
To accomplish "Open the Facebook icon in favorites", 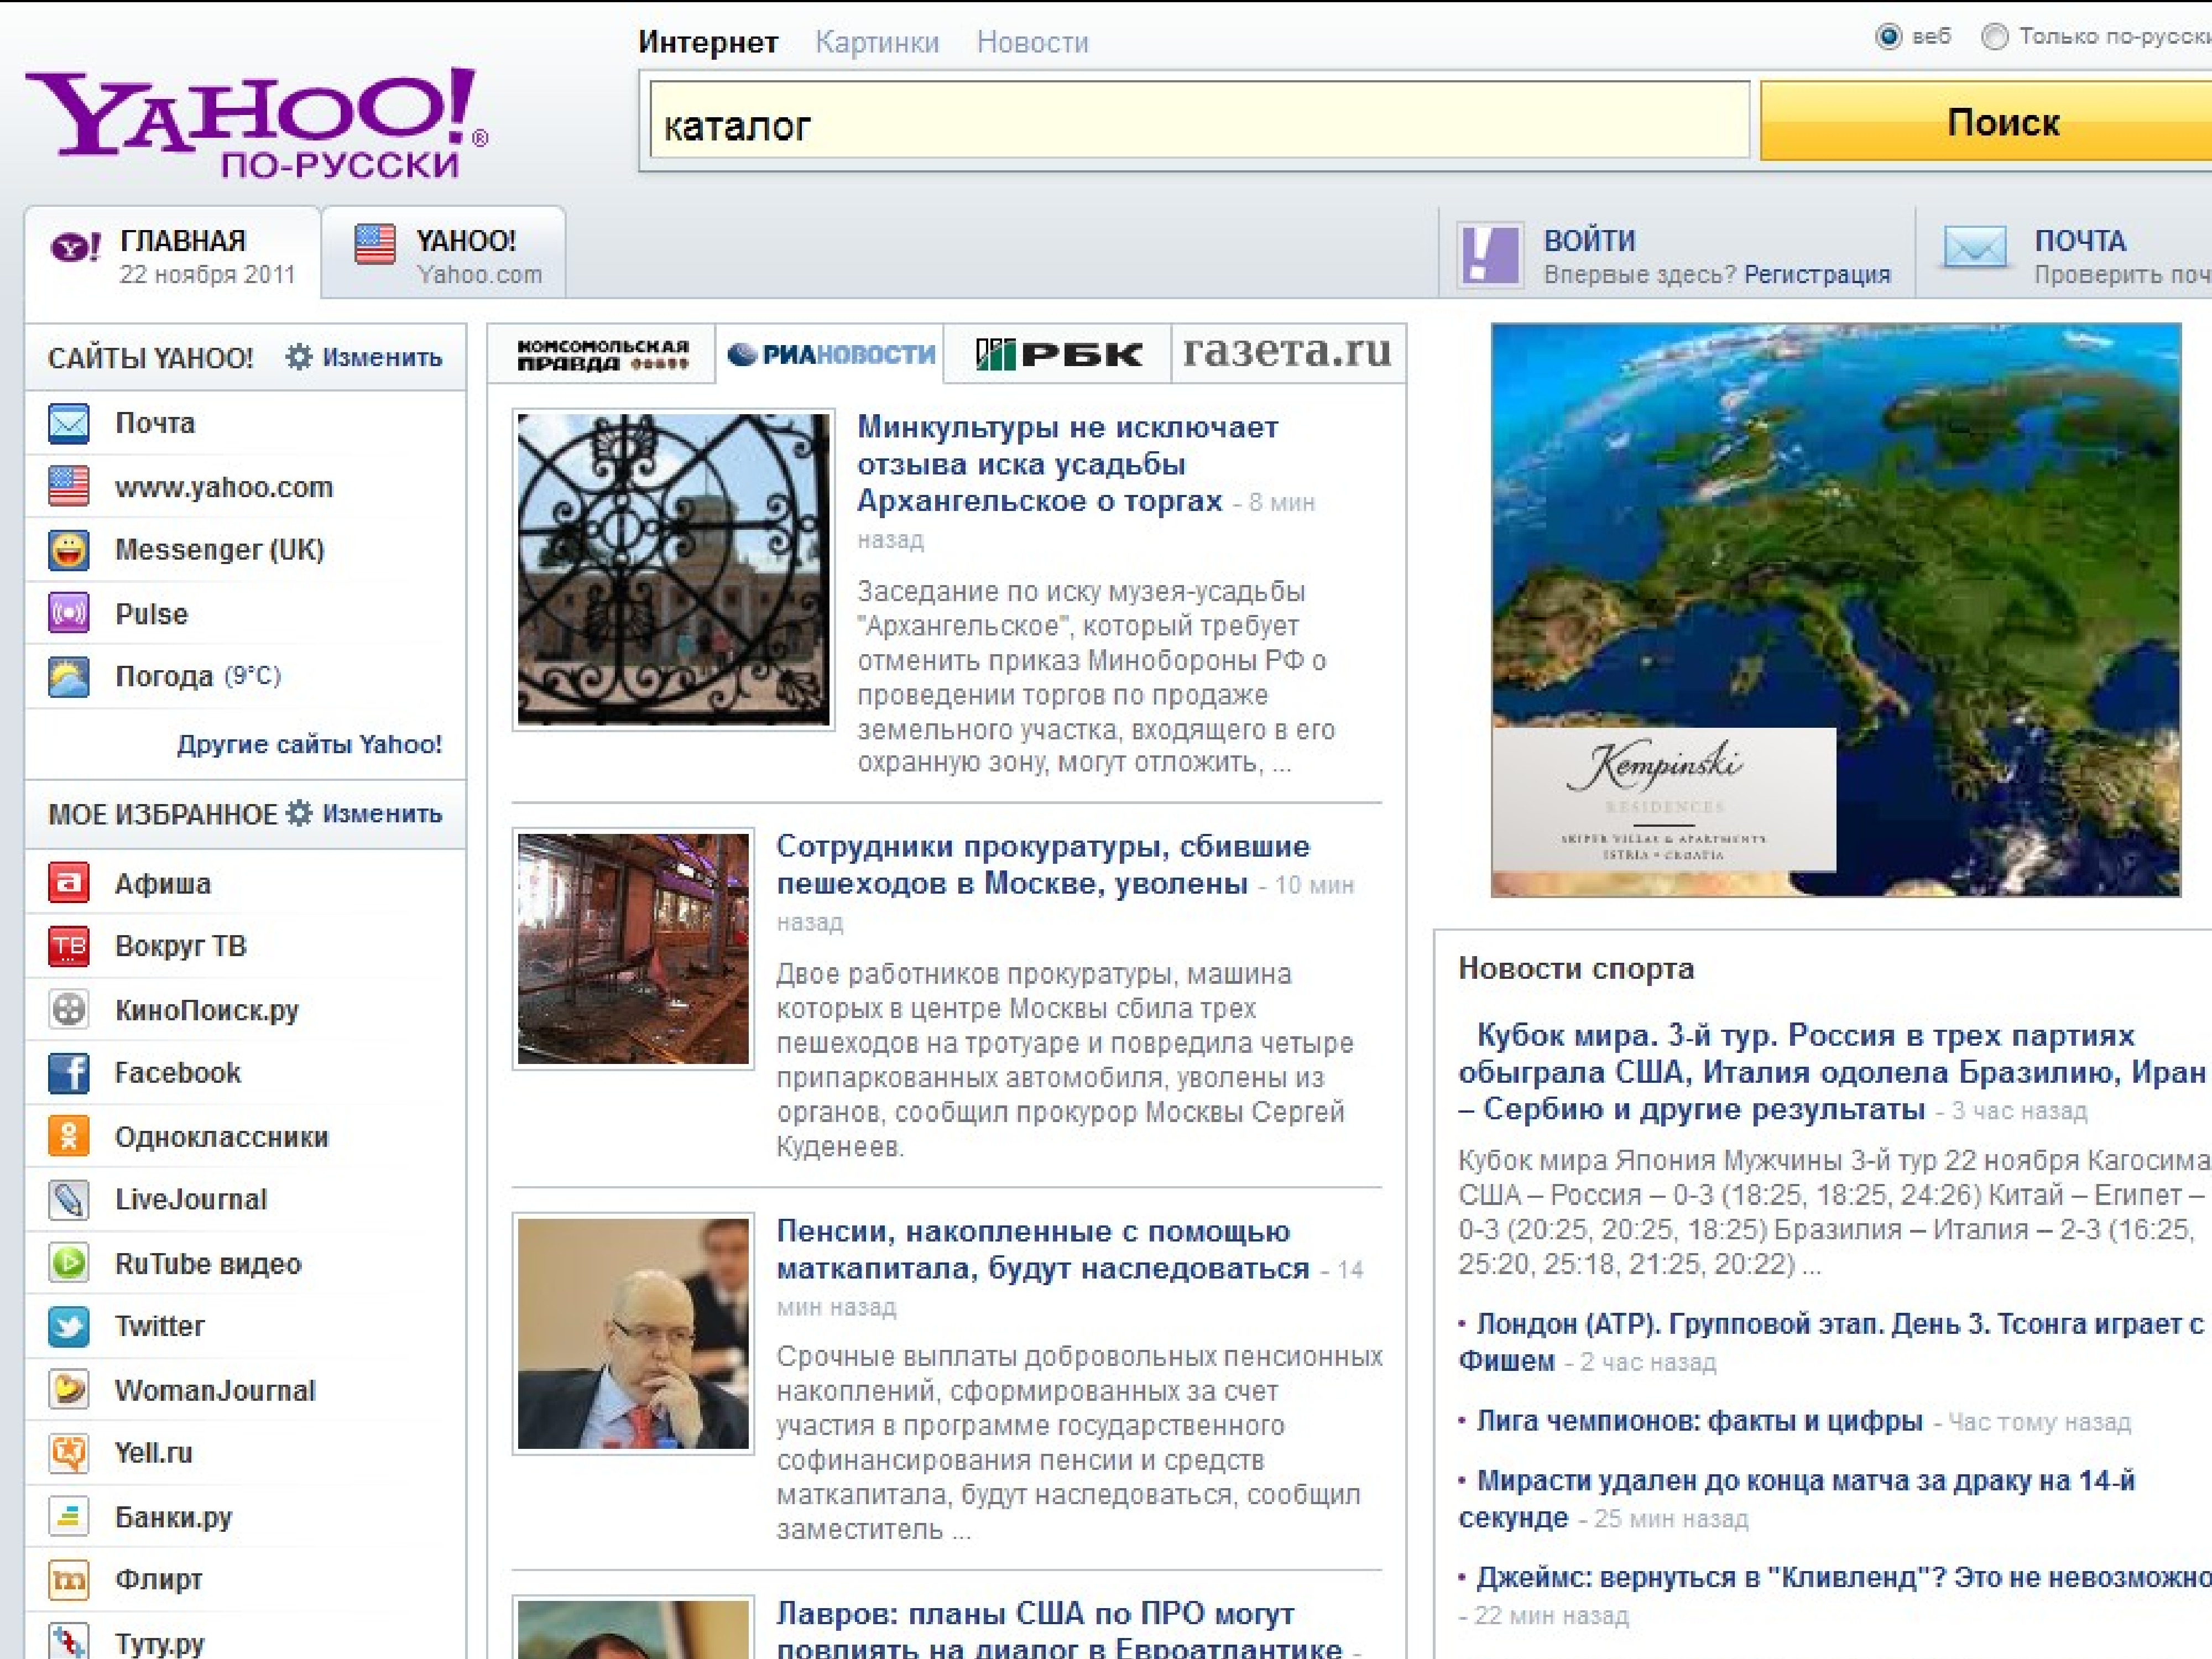I will (x=68, y=1073).
